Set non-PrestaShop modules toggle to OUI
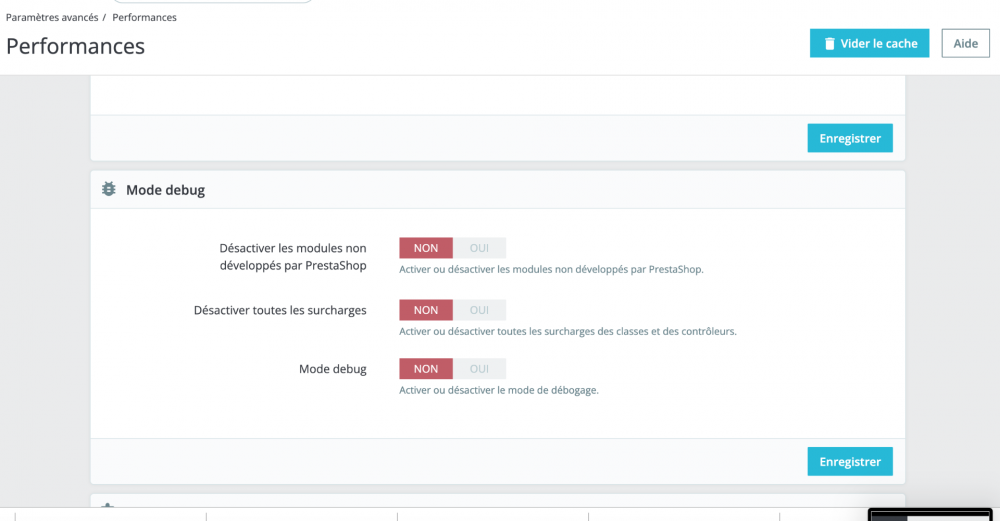Image resolution: width=1000 pixels, height=521 pixels. tap(480, 248)
